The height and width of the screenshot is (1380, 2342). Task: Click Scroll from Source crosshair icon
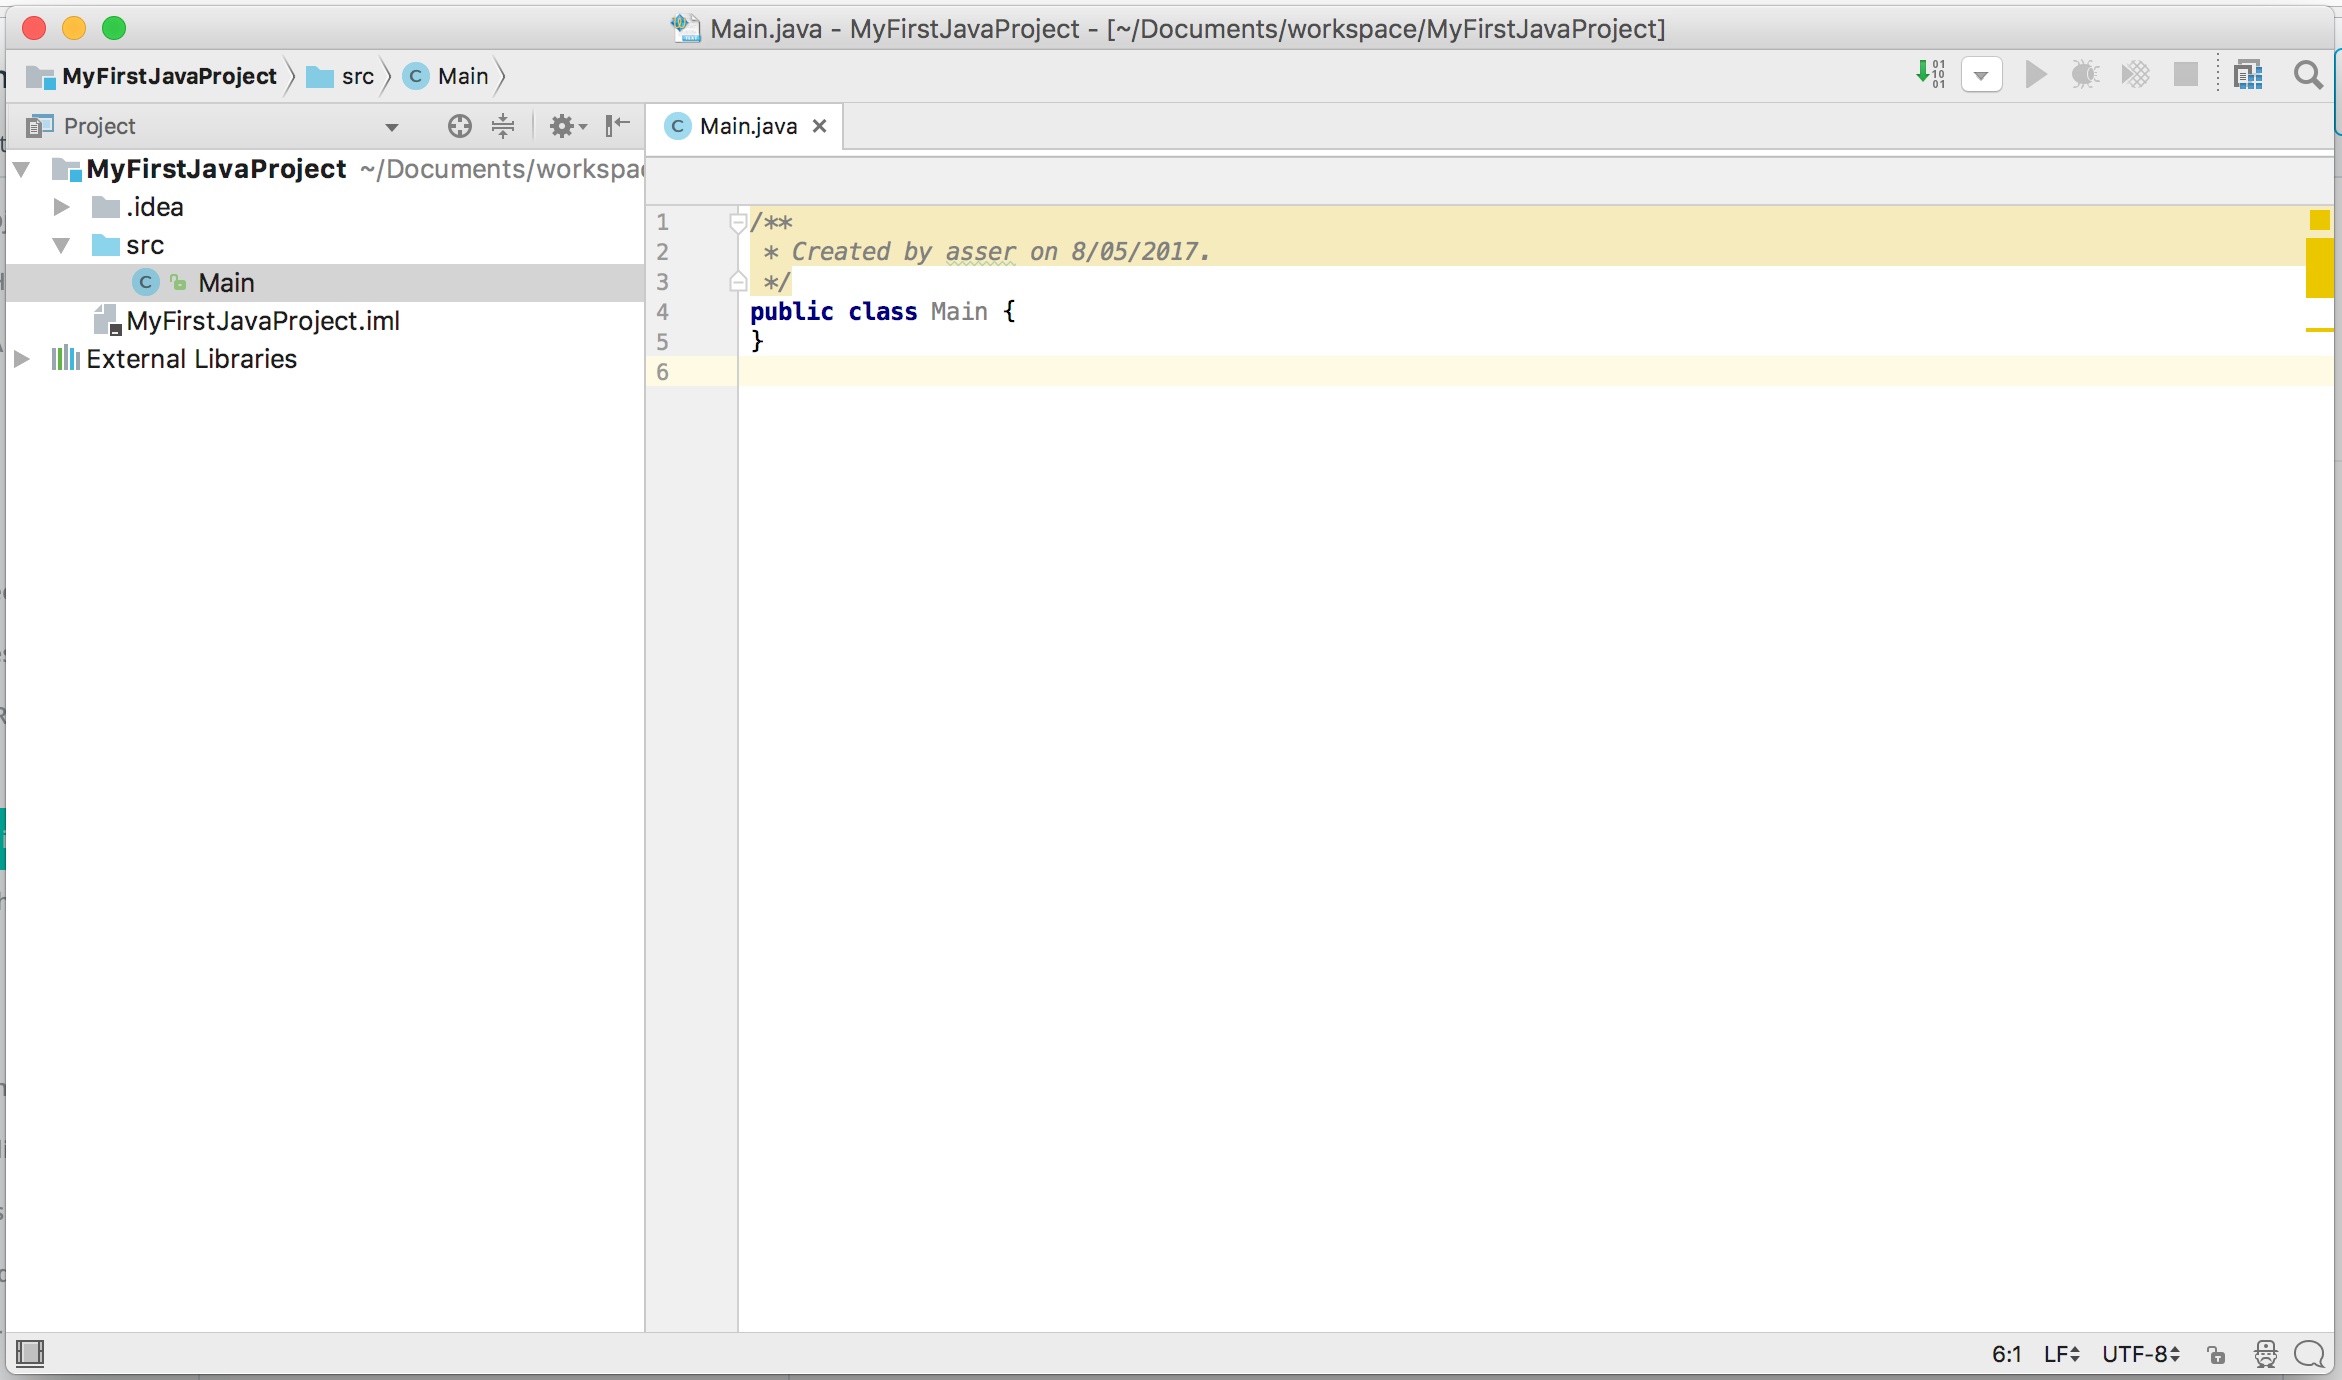[459, 126]
